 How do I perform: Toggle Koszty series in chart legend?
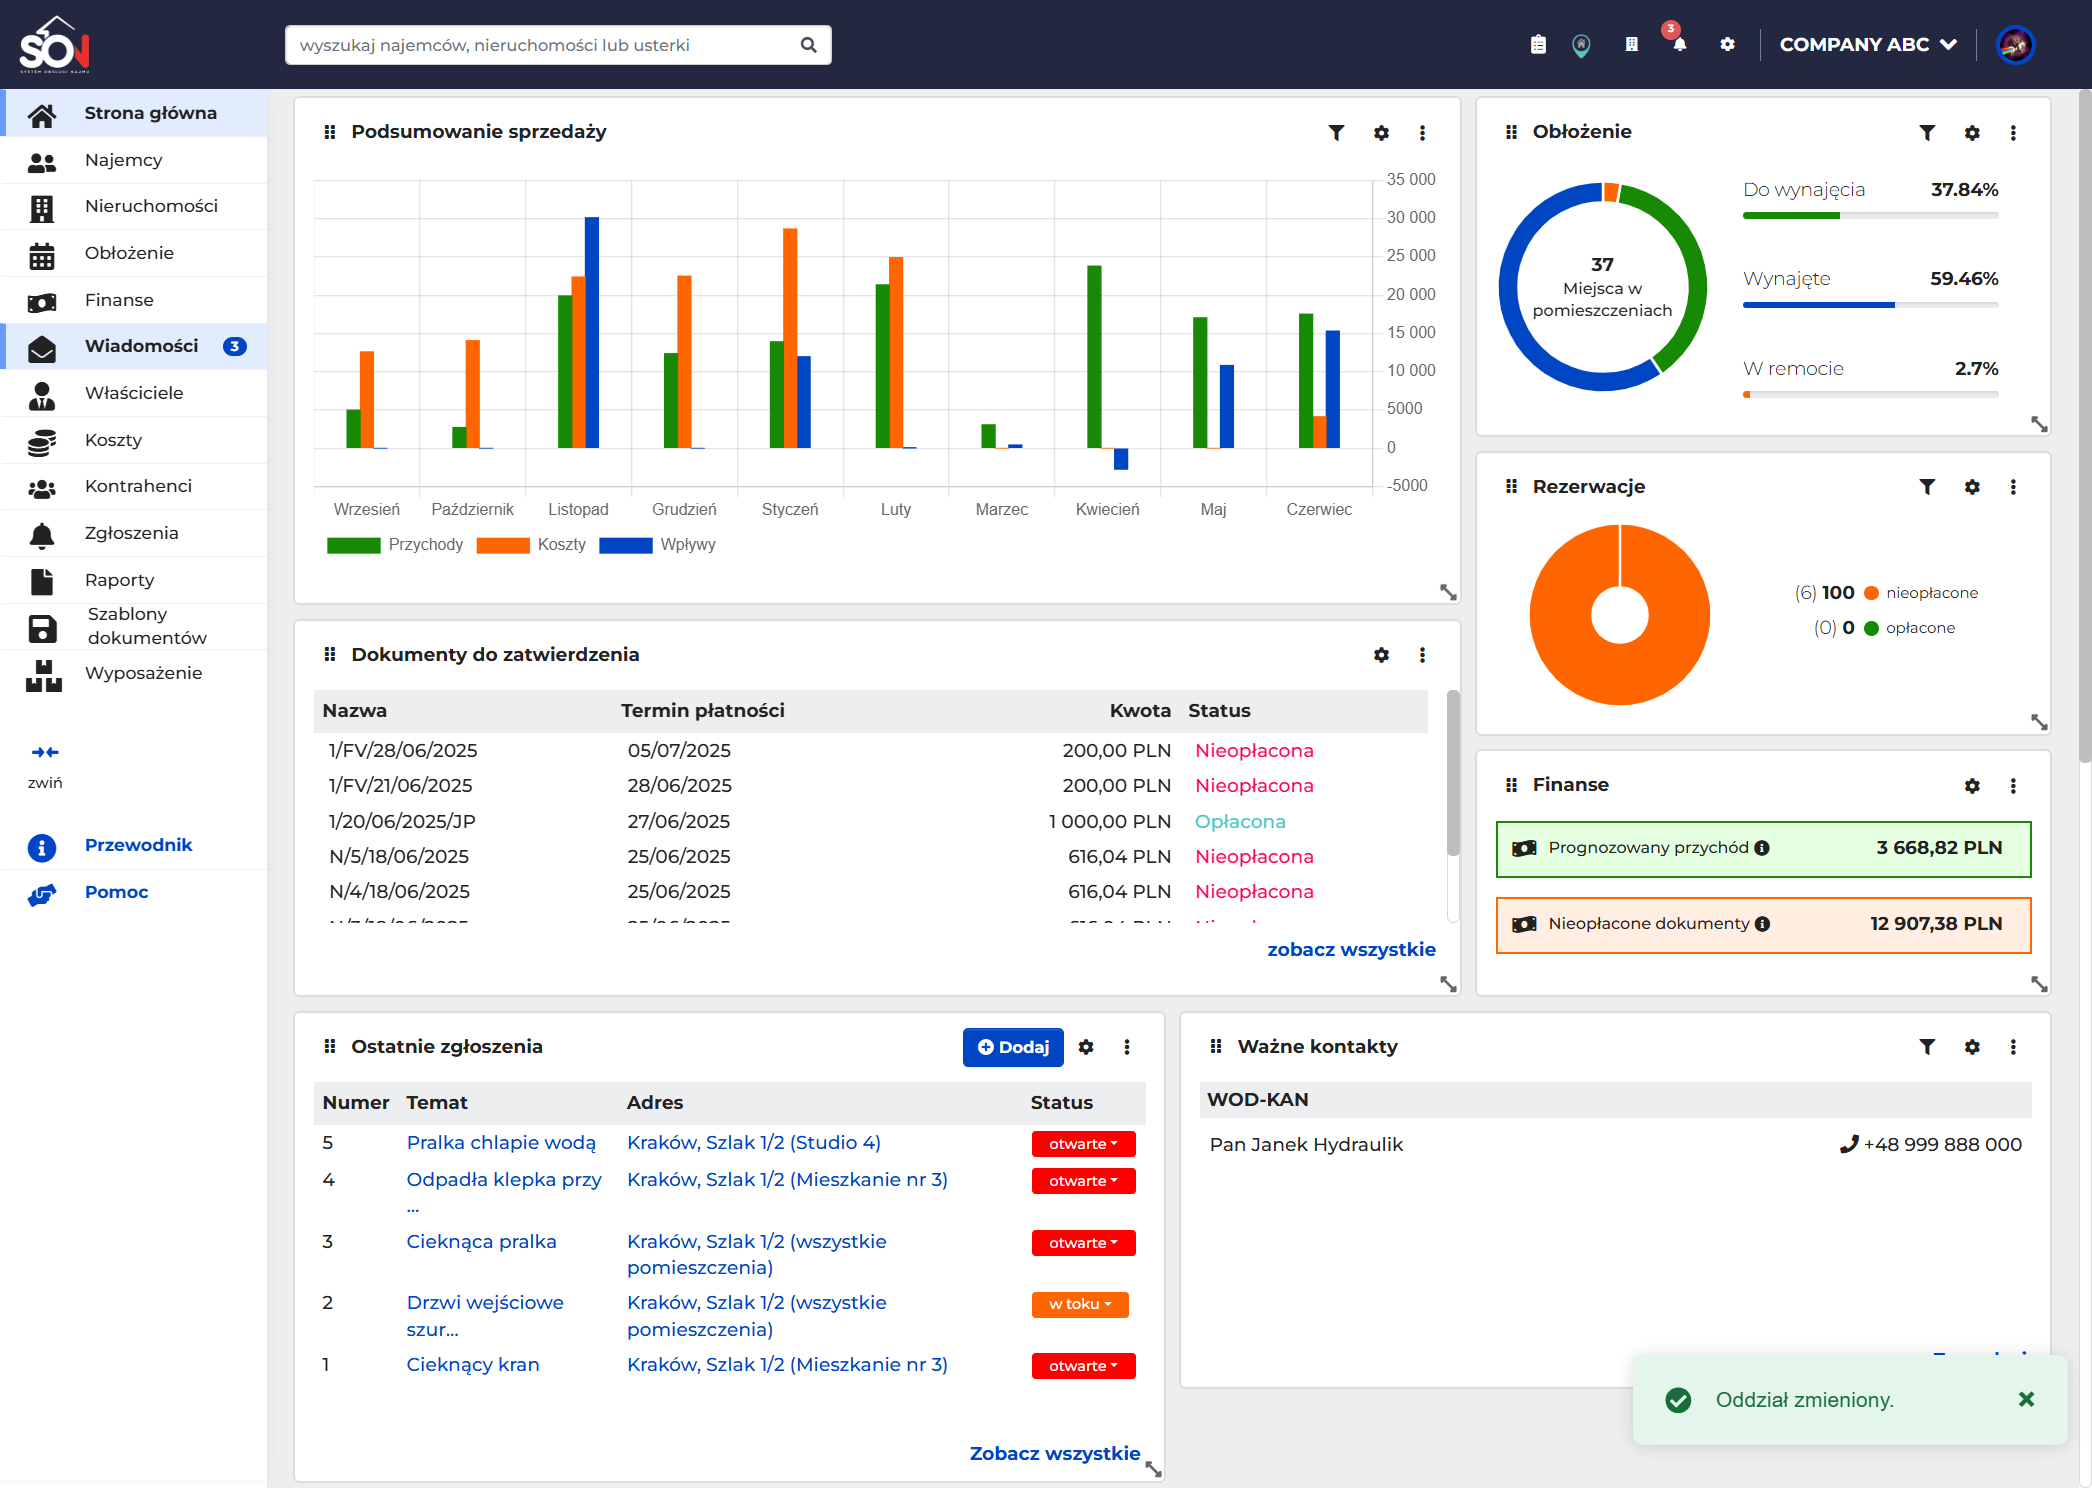(531, 544)
